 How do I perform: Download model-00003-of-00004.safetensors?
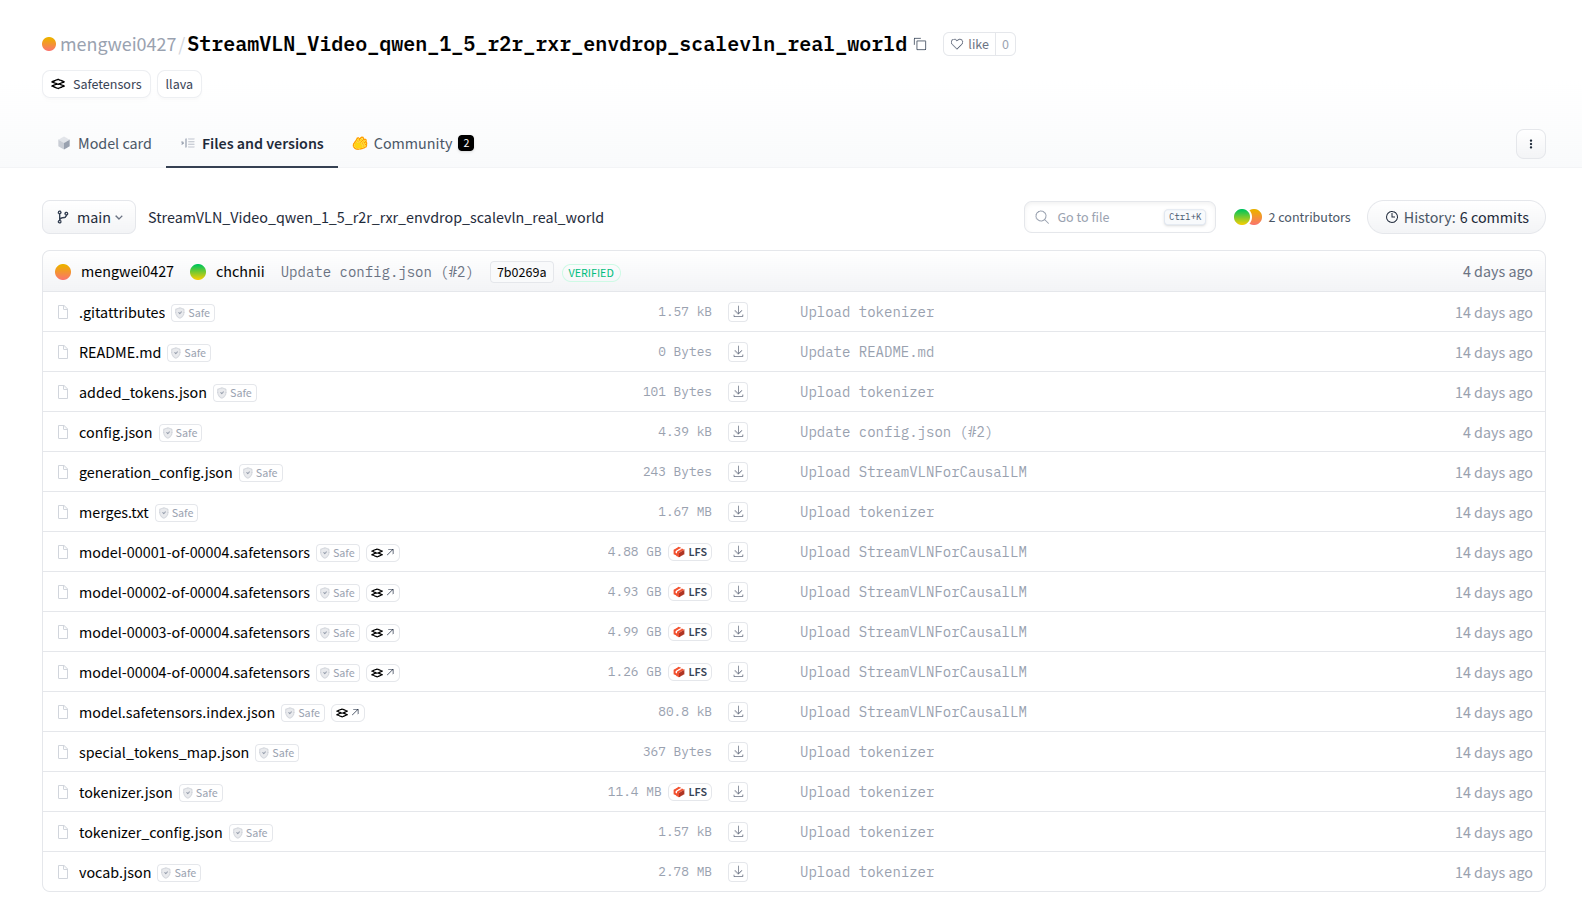(738, 632)
